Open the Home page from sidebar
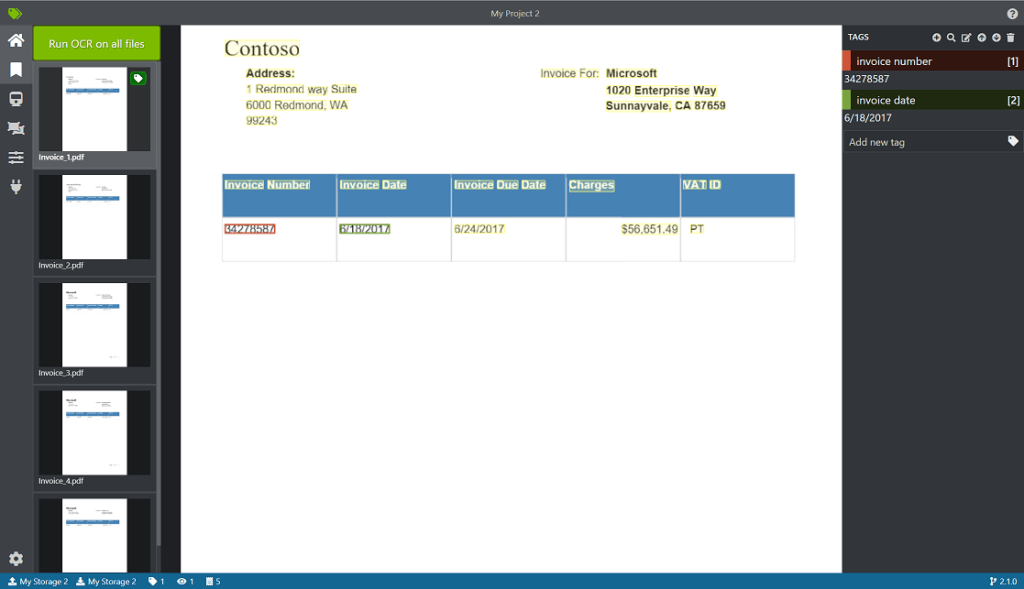Image resolution: width=1024 pixels, height=589 pixels. 15,41
